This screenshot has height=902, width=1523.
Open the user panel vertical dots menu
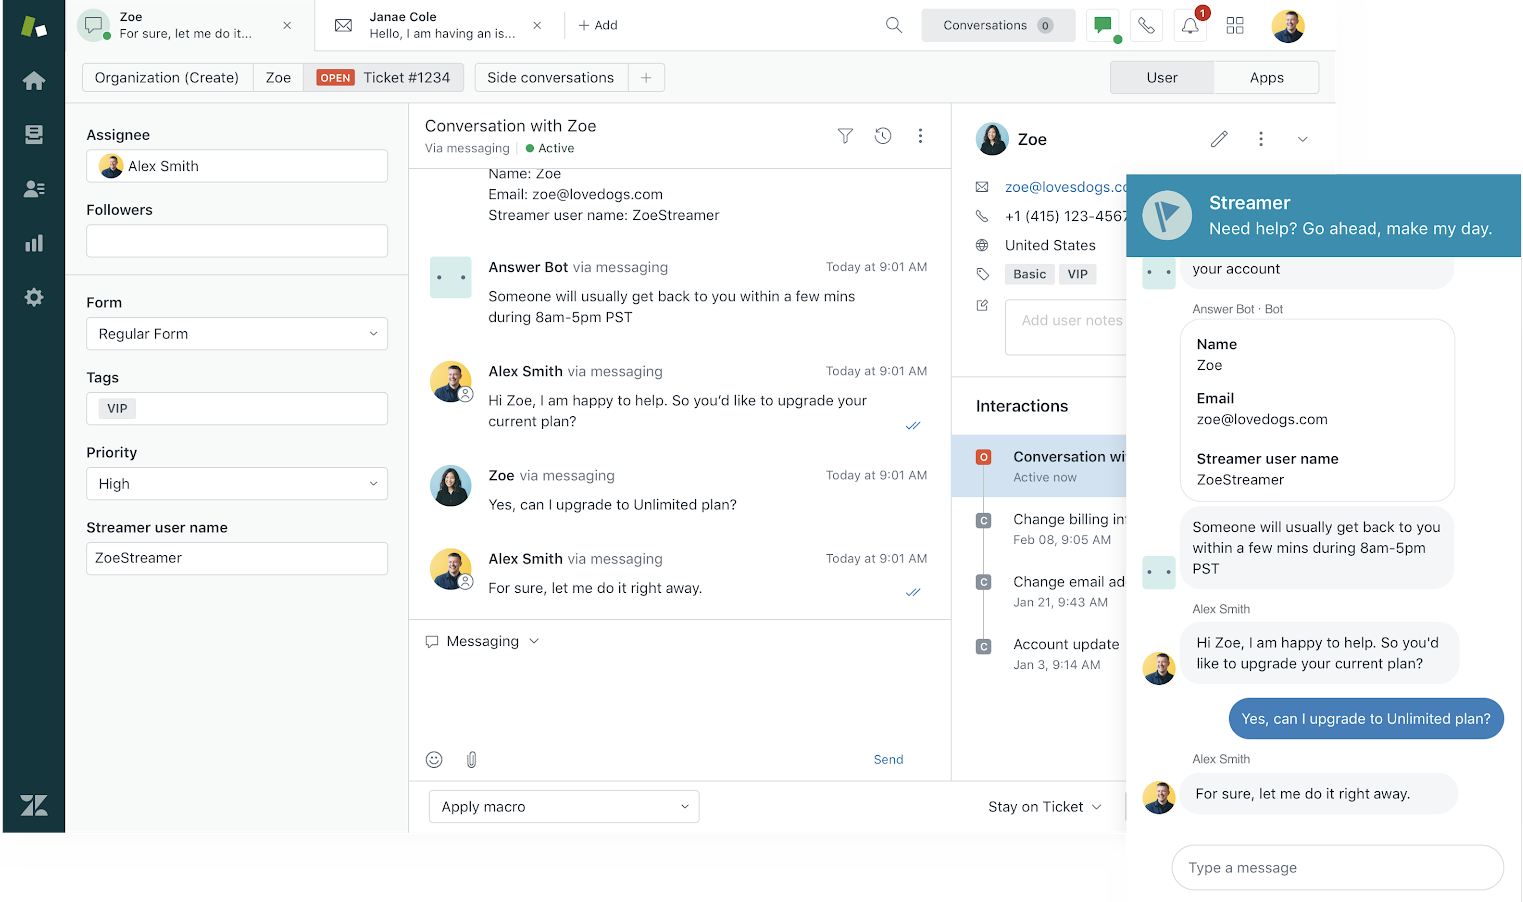pyautogui.click(x=1261, y=139)
